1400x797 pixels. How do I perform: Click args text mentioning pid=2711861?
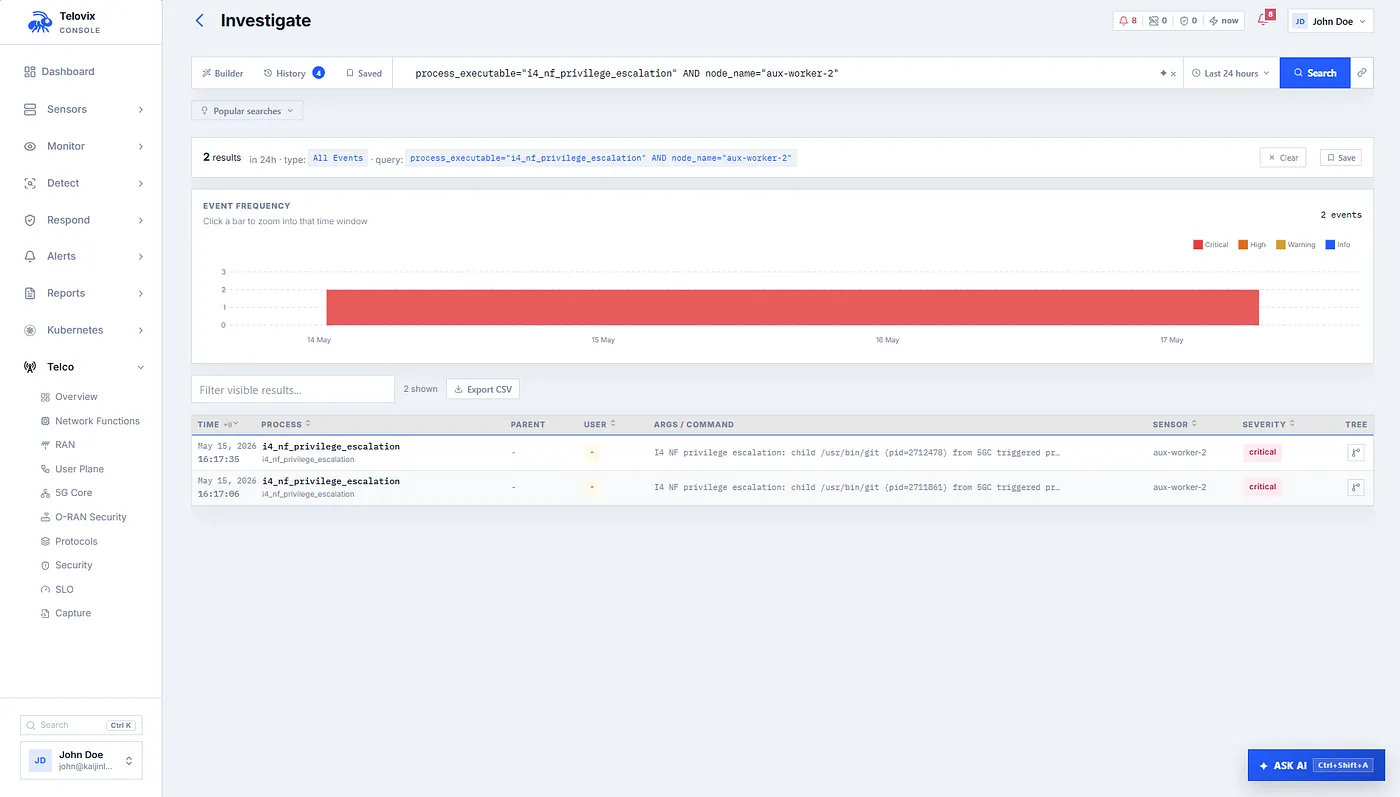coord(857,487)
